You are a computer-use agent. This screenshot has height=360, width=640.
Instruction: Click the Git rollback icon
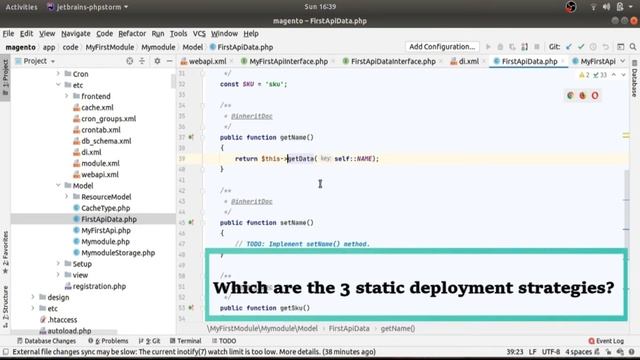tap(606, 47)
